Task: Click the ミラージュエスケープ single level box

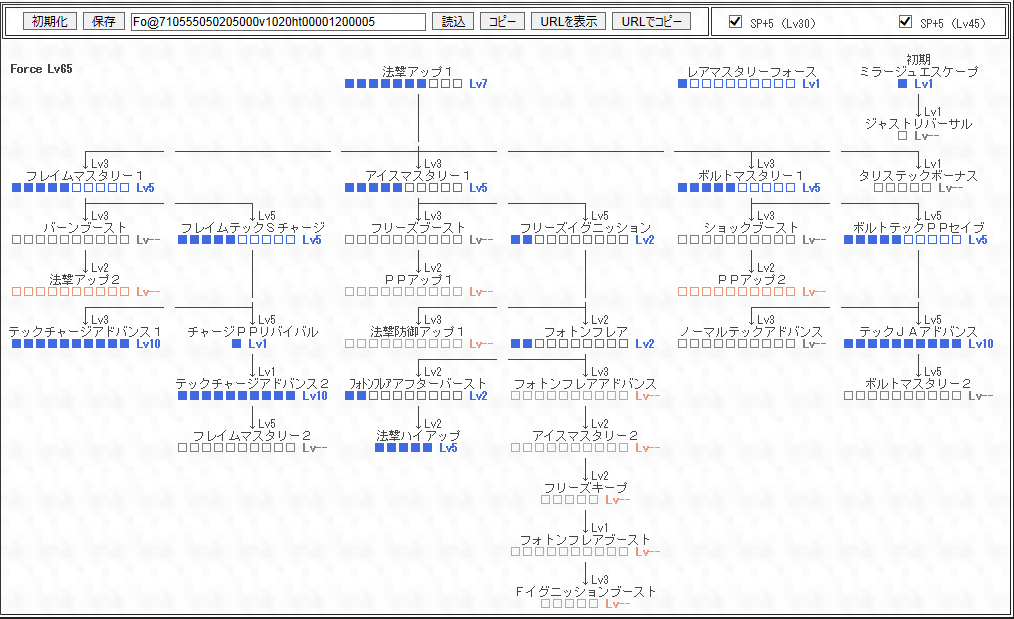Action: click(903, 83)
